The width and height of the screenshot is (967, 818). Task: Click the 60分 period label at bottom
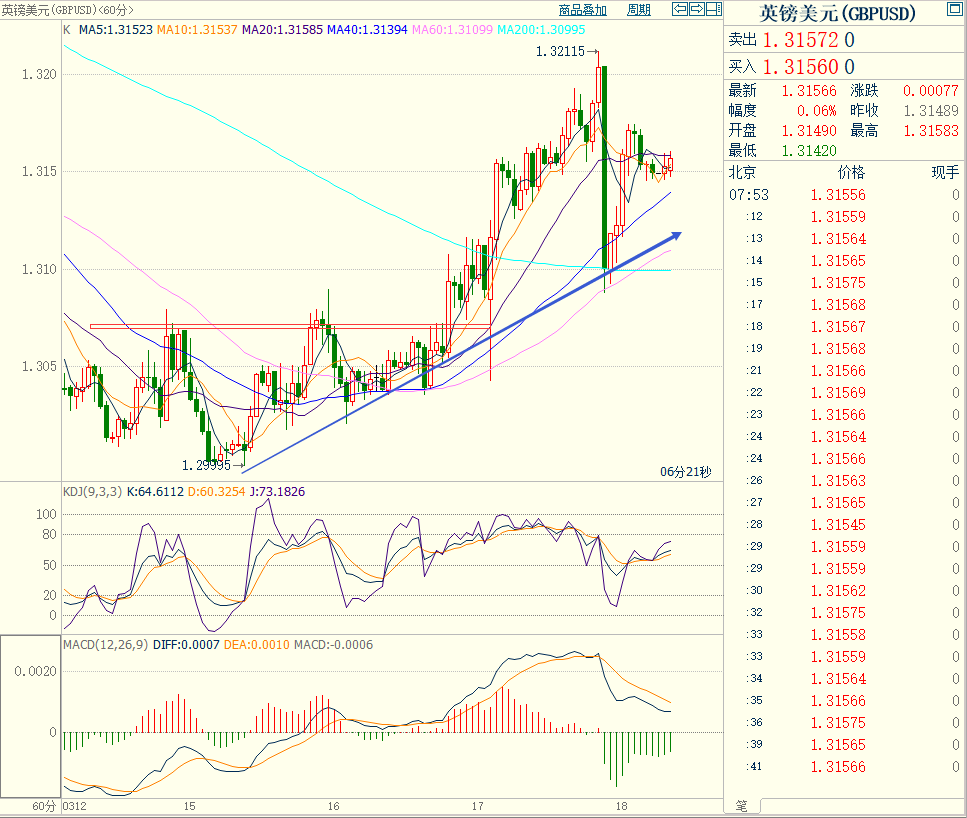[44, 806]
